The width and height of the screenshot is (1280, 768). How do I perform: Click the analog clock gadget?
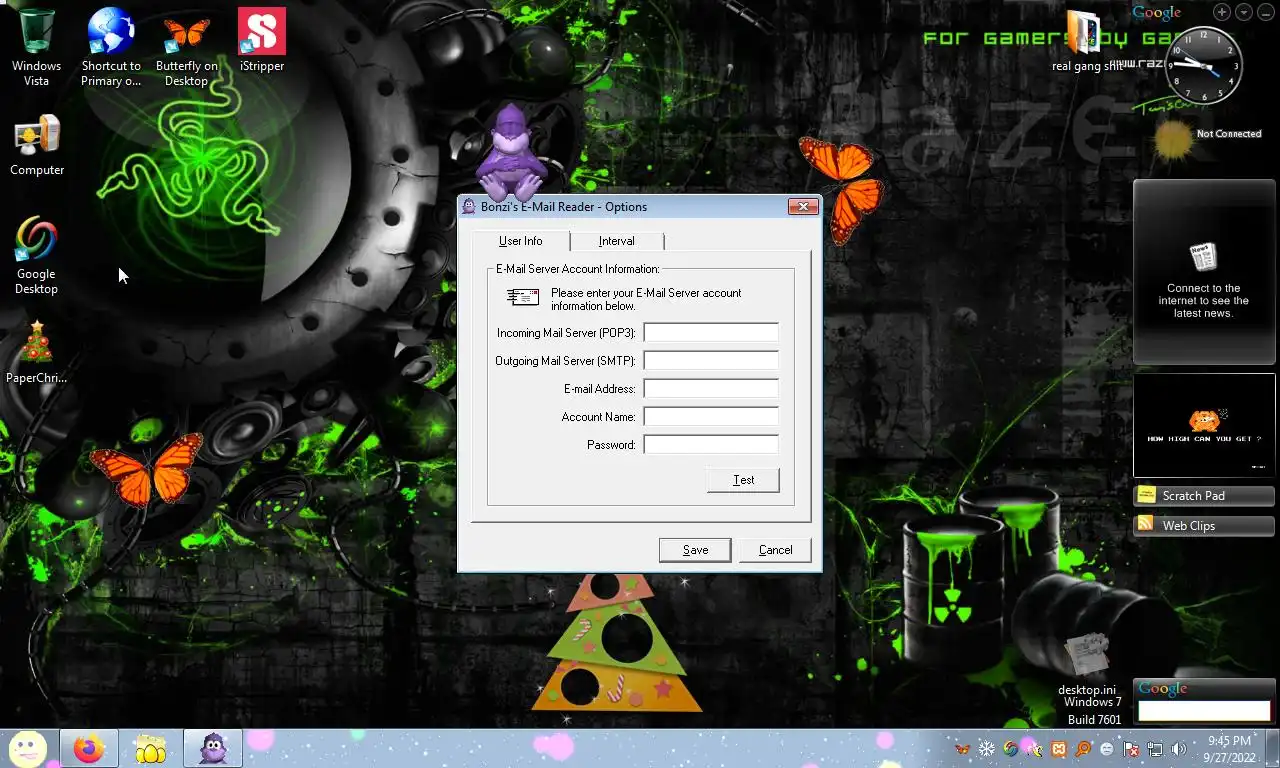pos(1204,66)
